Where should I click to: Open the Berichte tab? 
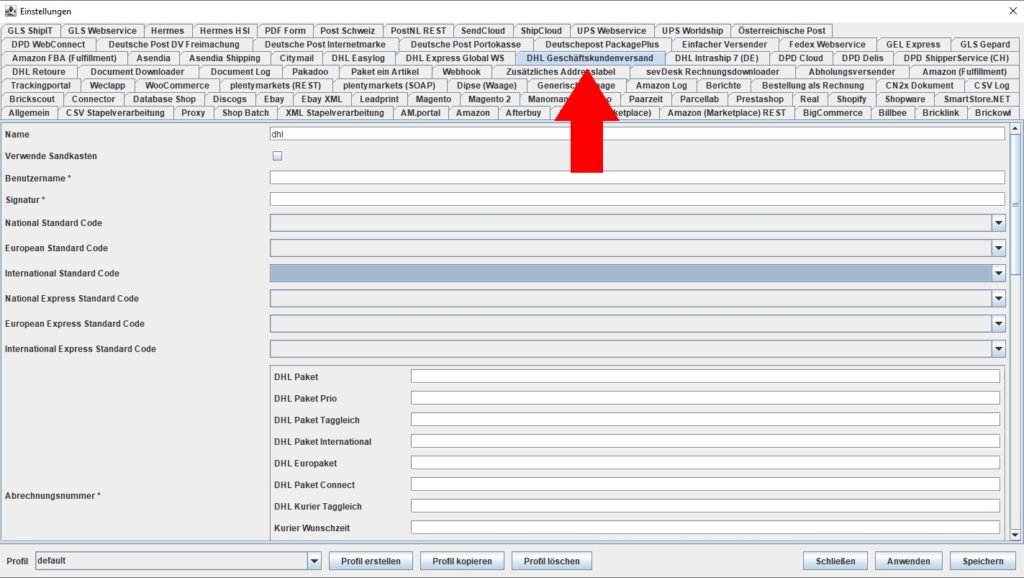pyautogui.click(x=724, y=86)
